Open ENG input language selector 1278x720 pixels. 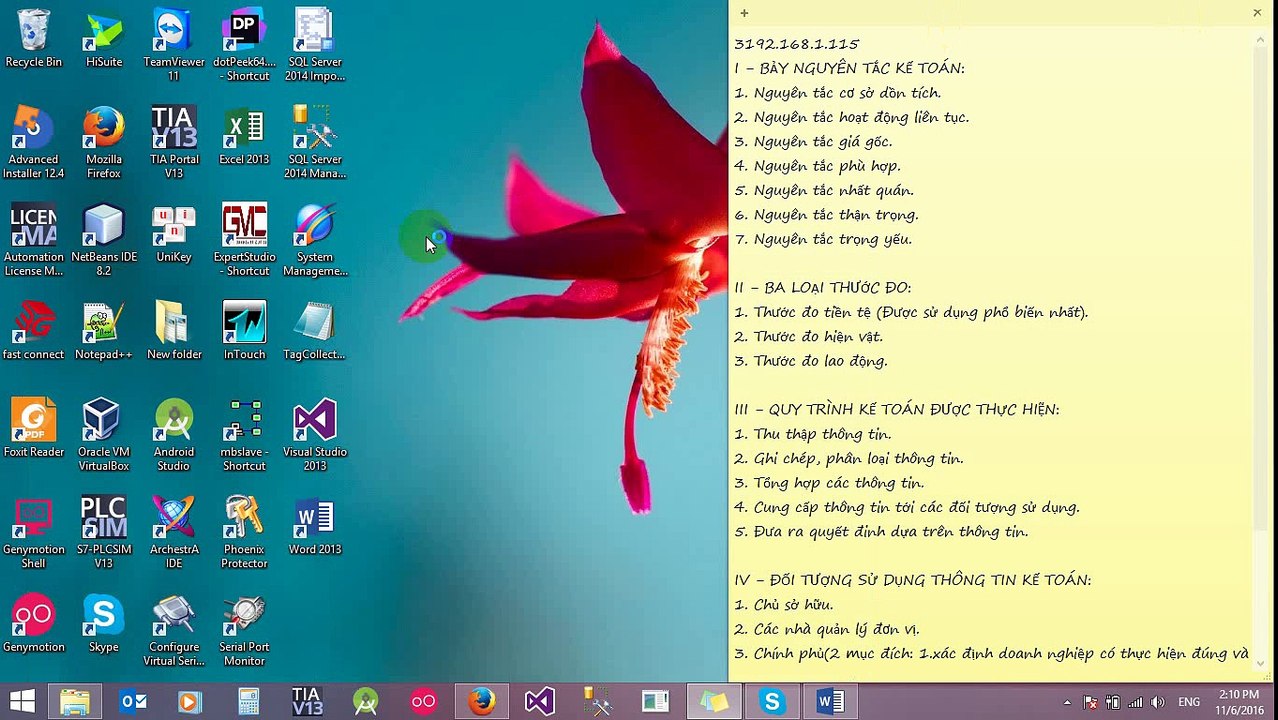click(1189, 702)
